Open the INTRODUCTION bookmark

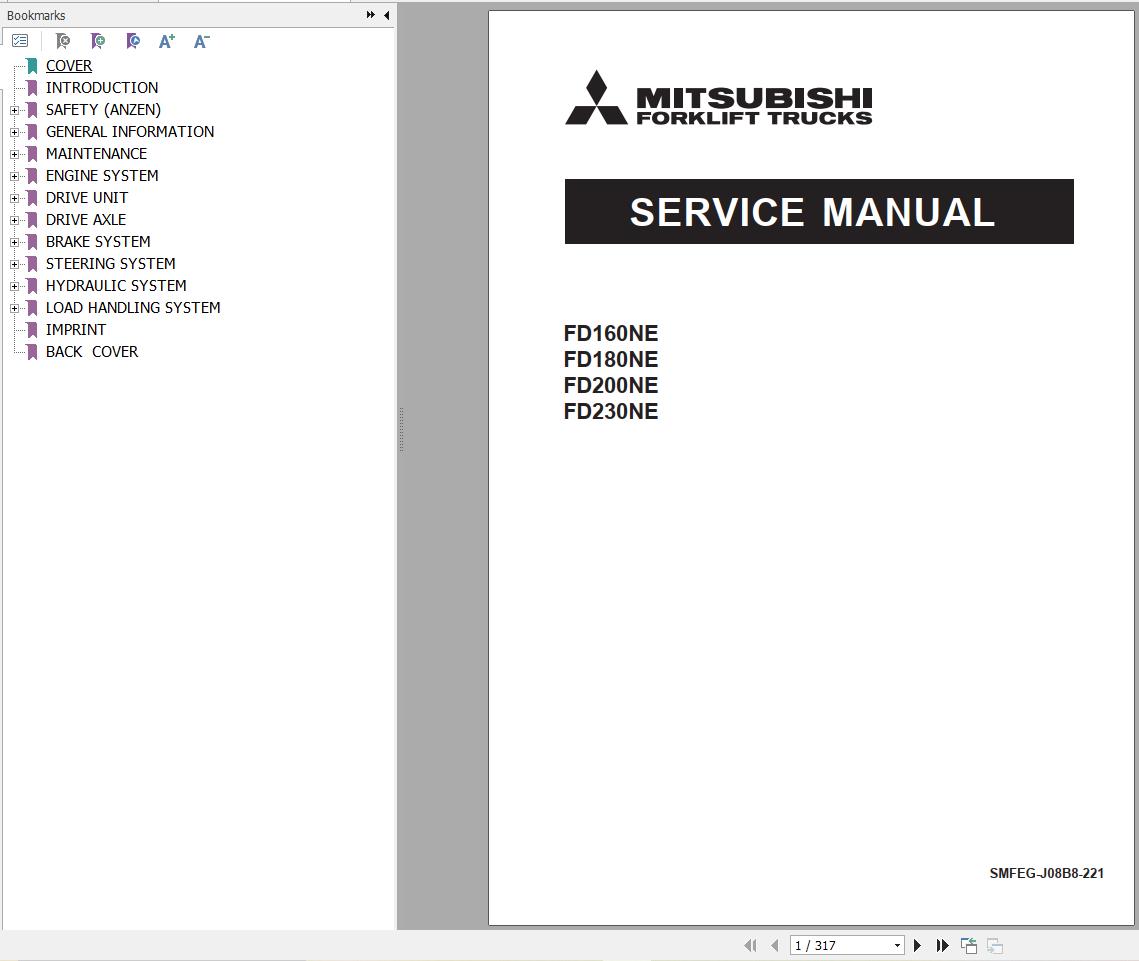pos(102,88)
